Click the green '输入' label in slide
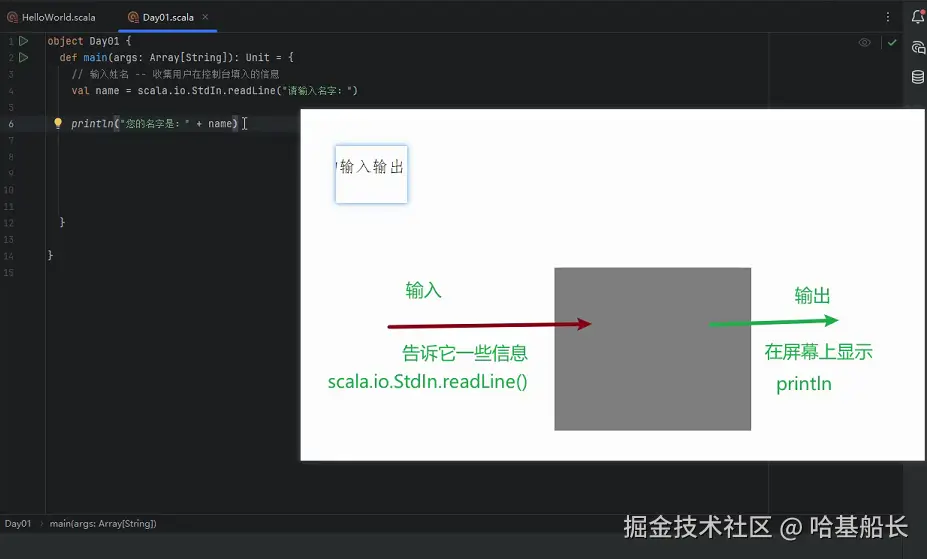The height and width of the screenshot is (559, 927). (423, 290)
